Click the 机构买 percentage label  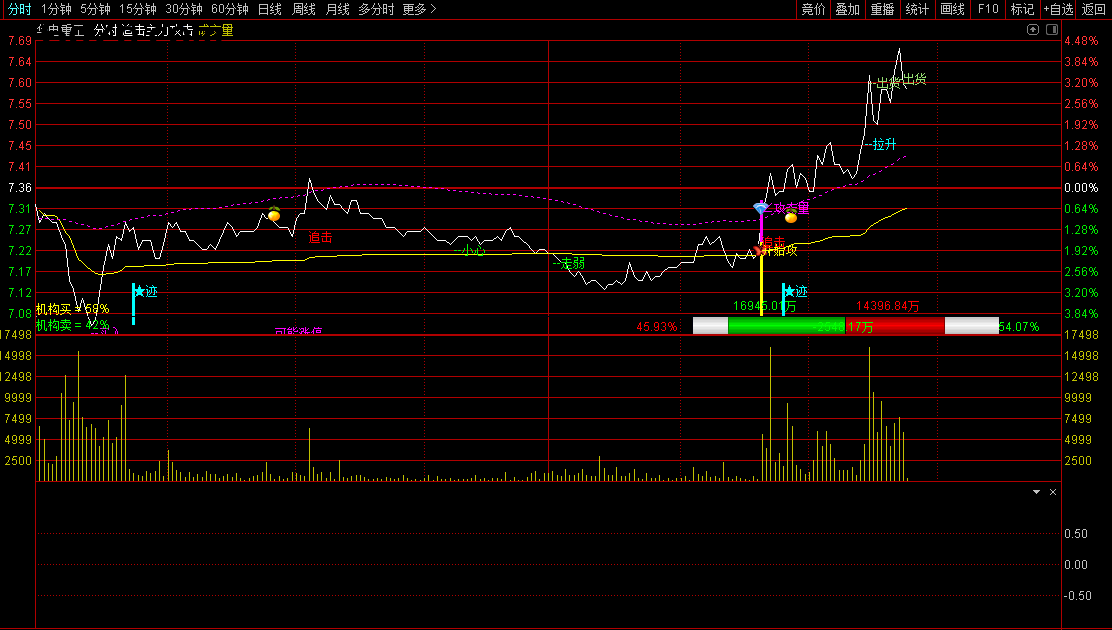pos(72,309)
